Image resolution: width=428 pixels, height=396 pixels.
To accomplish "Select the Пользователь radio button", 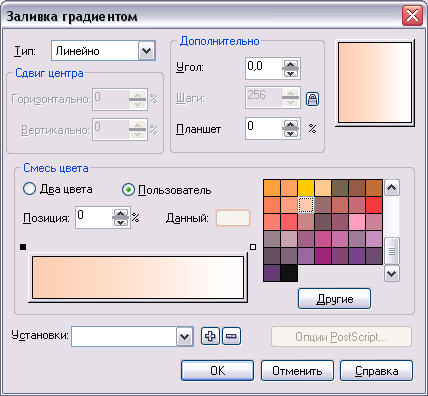I will click(x=128, y=190).
